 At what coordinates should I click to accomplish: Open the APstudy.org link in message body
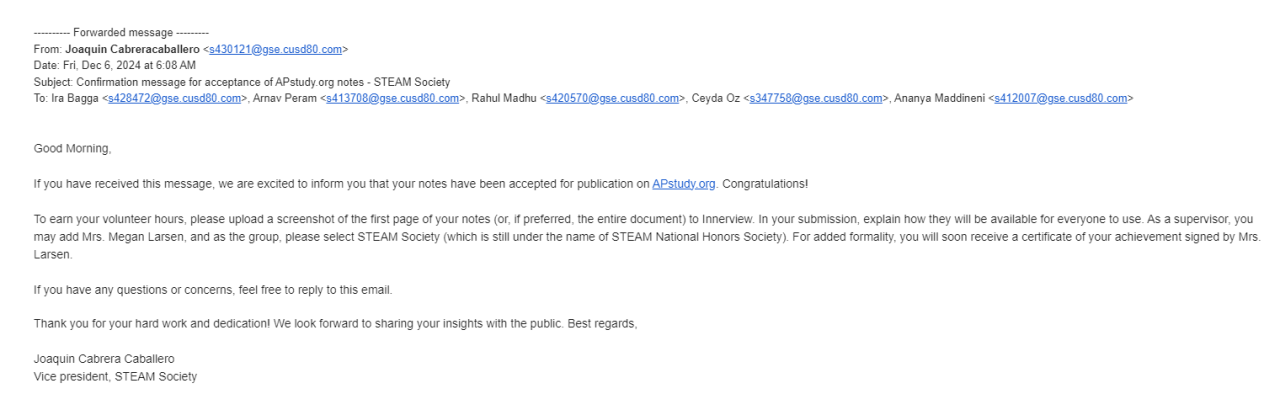click(x=683, y=185)
